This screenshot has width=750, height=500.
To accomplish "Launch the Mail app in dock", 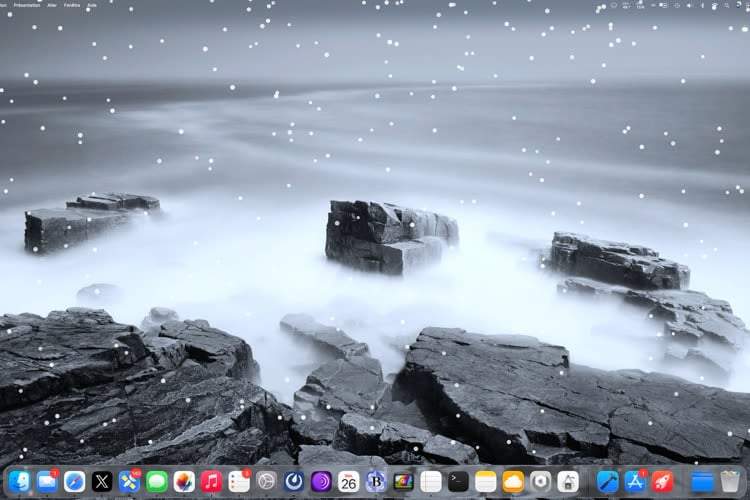I will tap(46, 481).
